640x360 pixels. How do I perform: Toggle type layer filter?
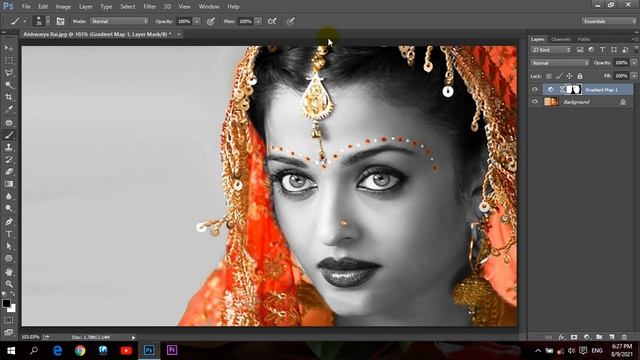coord(602,50)
